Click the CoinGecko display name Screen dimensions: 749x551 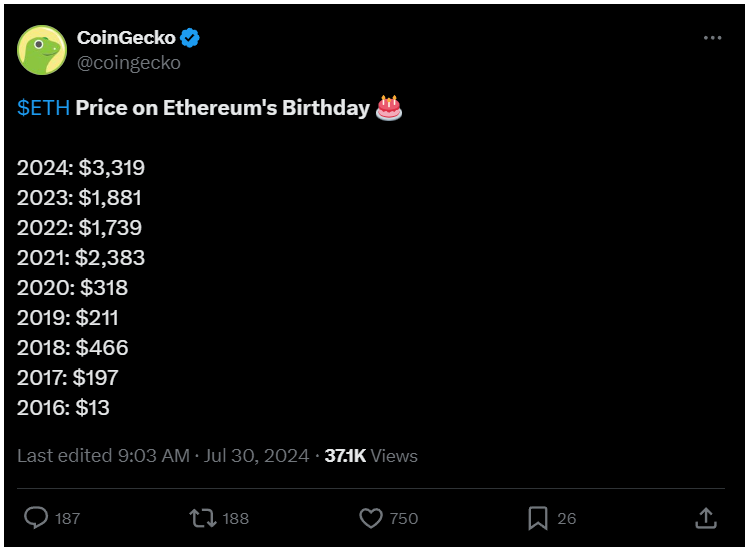point(126,38)
